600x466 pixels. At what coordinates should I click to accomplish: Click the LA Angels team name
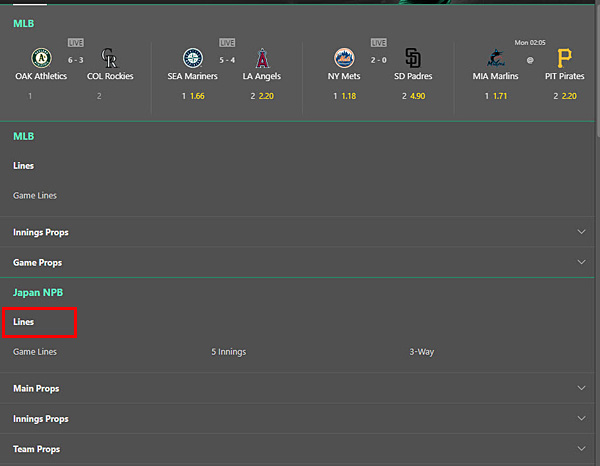coord(262,76)
